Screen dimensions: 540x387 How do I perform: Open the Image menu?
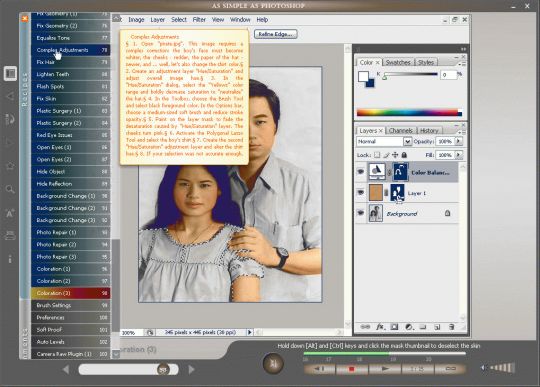(136, 20)
